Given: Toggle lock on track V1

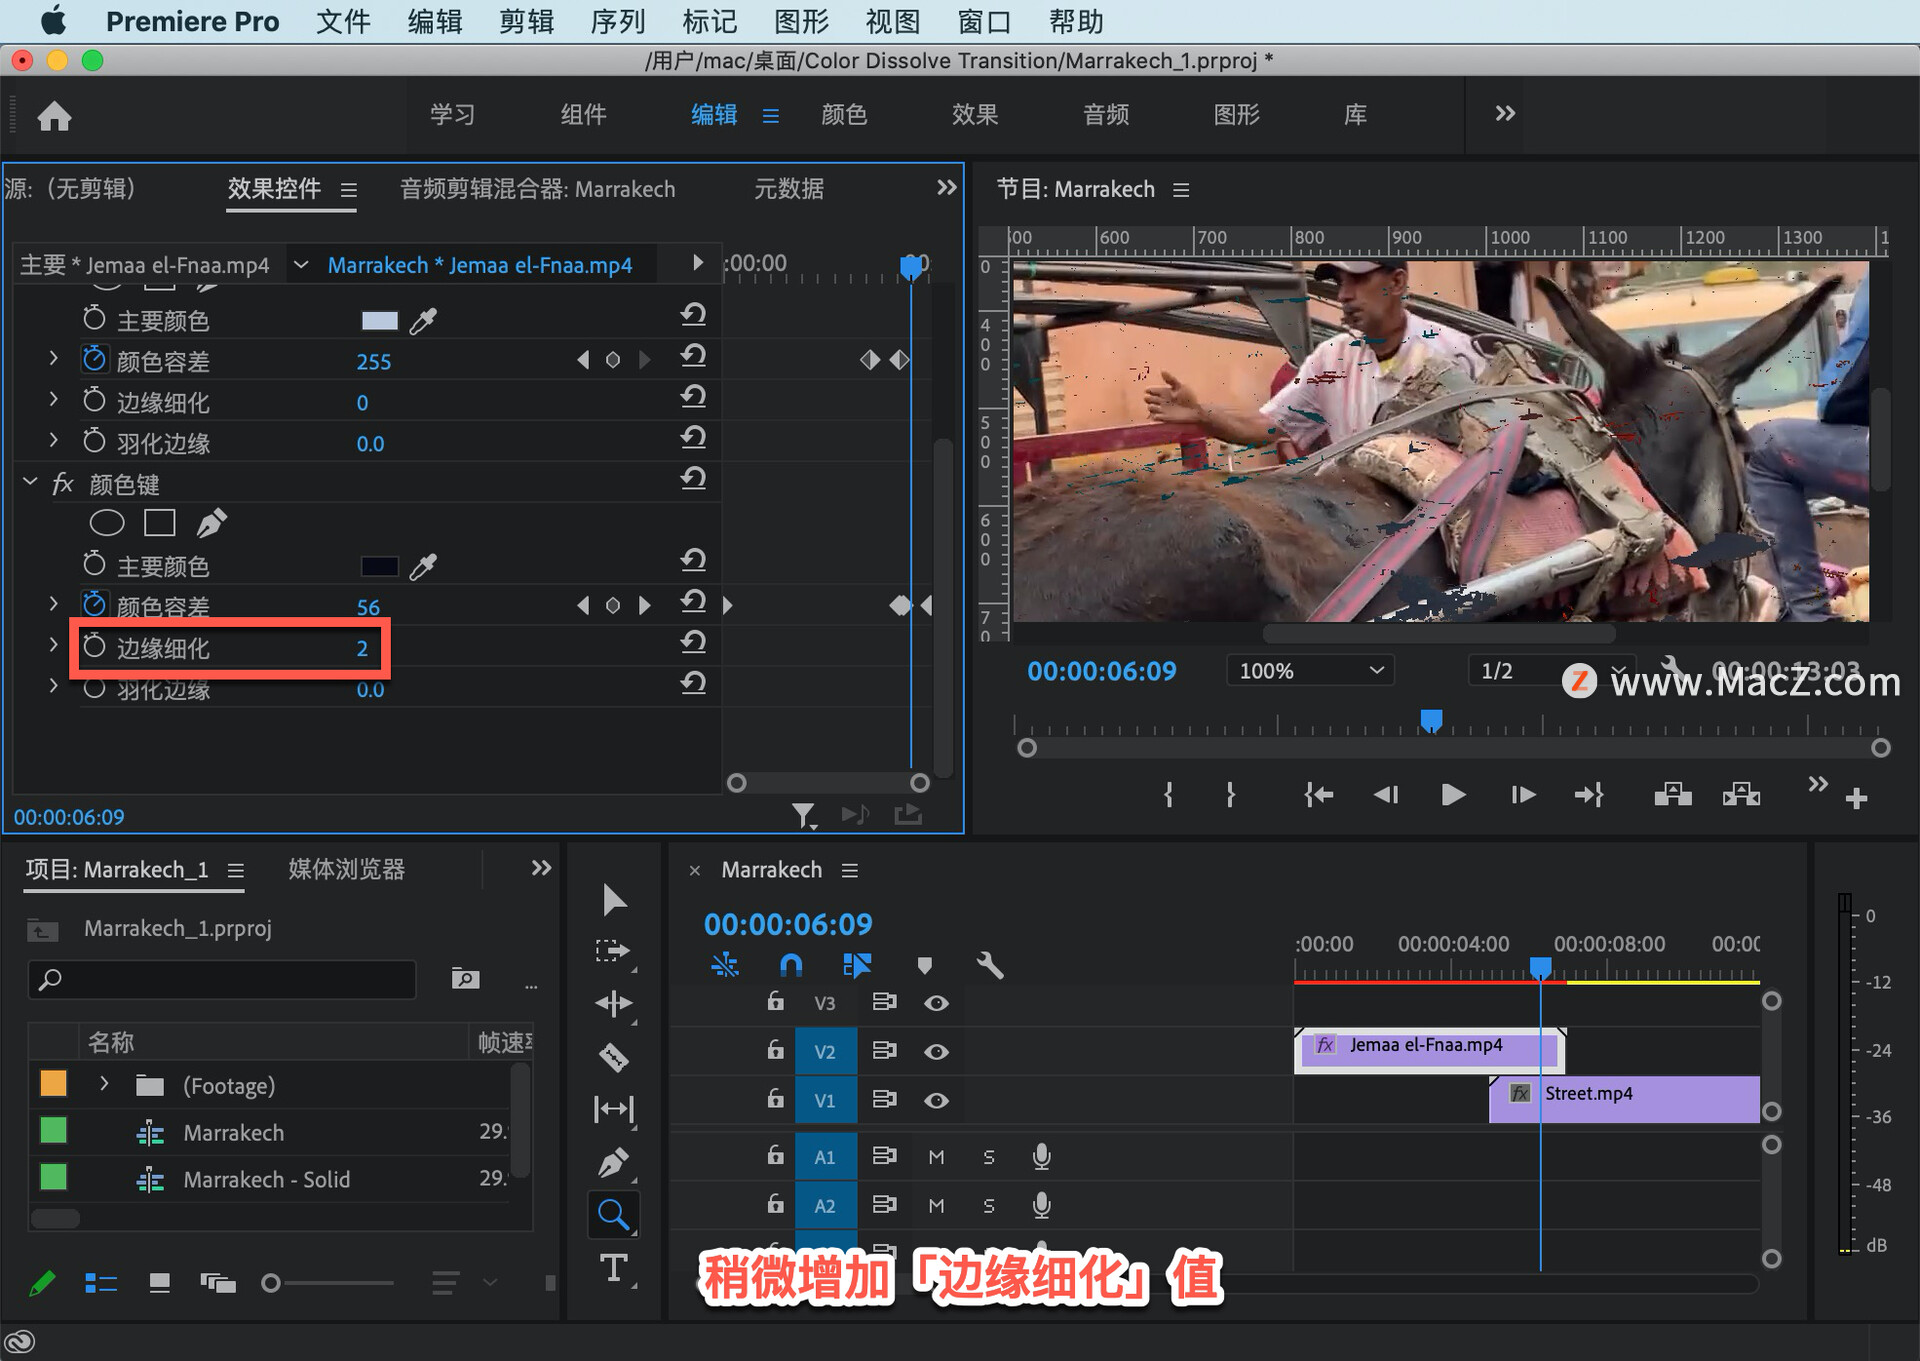Looking at the screenshot, I should click(x=775, y=1099).
